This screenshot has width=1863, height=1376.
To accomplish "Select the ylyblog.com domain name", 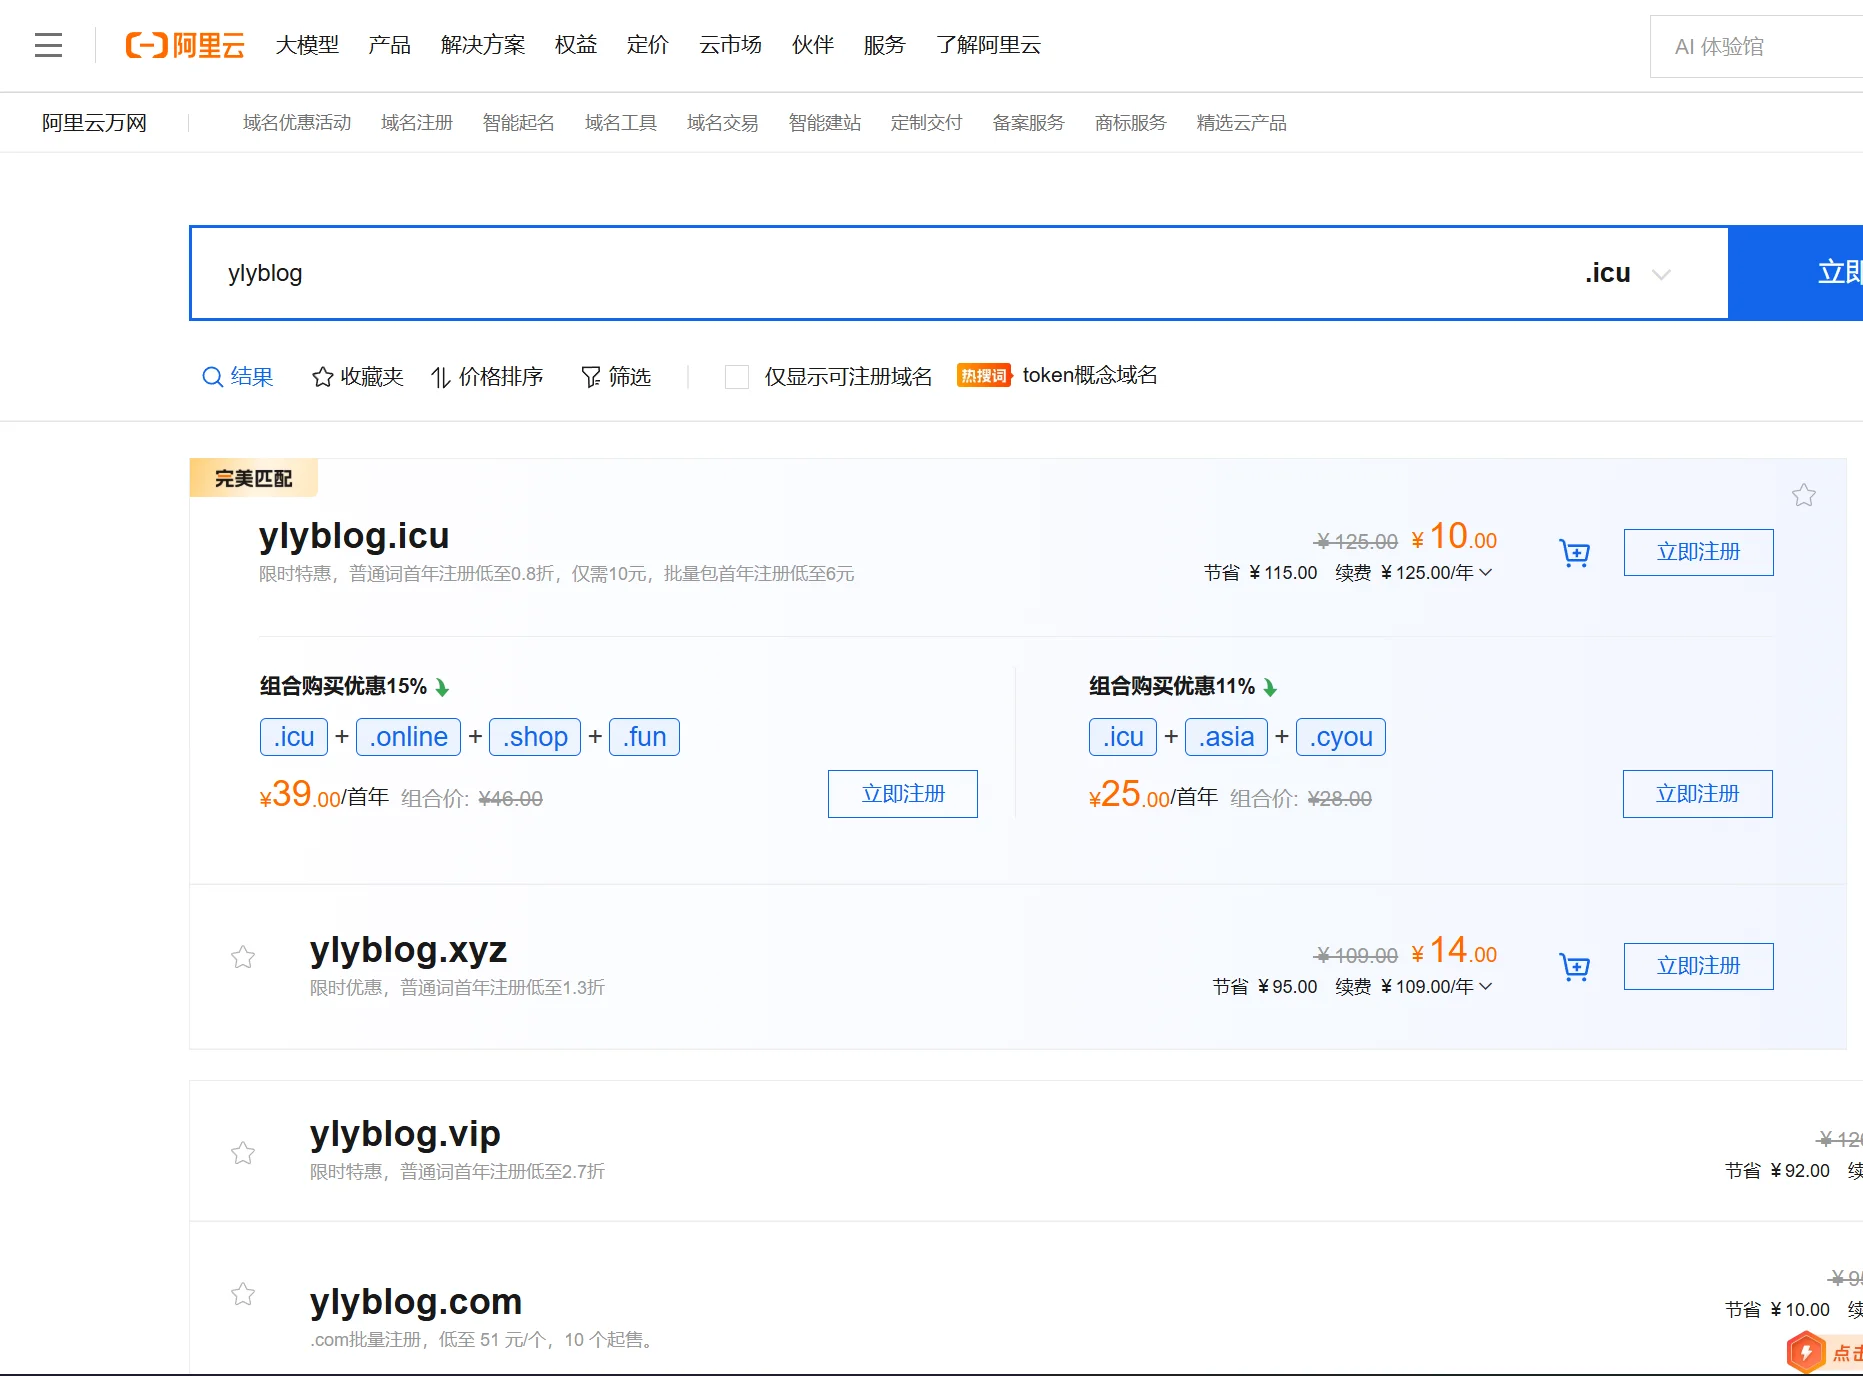I will coord(416,1301).
